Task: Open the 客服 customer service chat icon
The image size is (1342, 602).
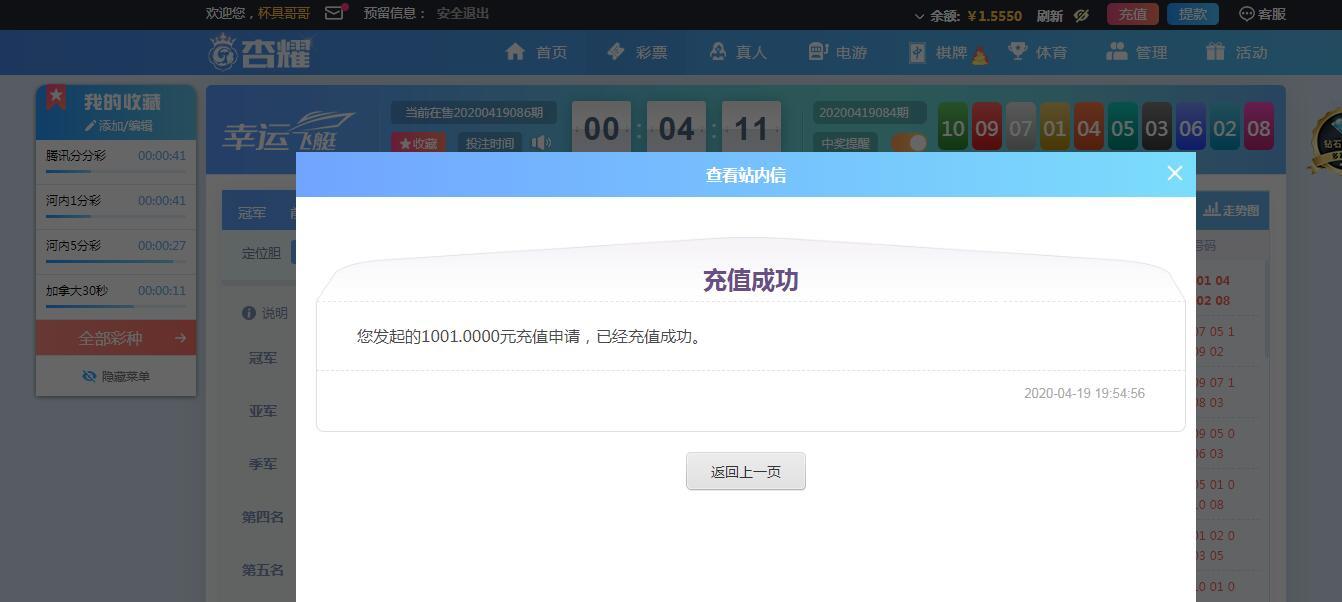Action: click(x=1246, y=14)
